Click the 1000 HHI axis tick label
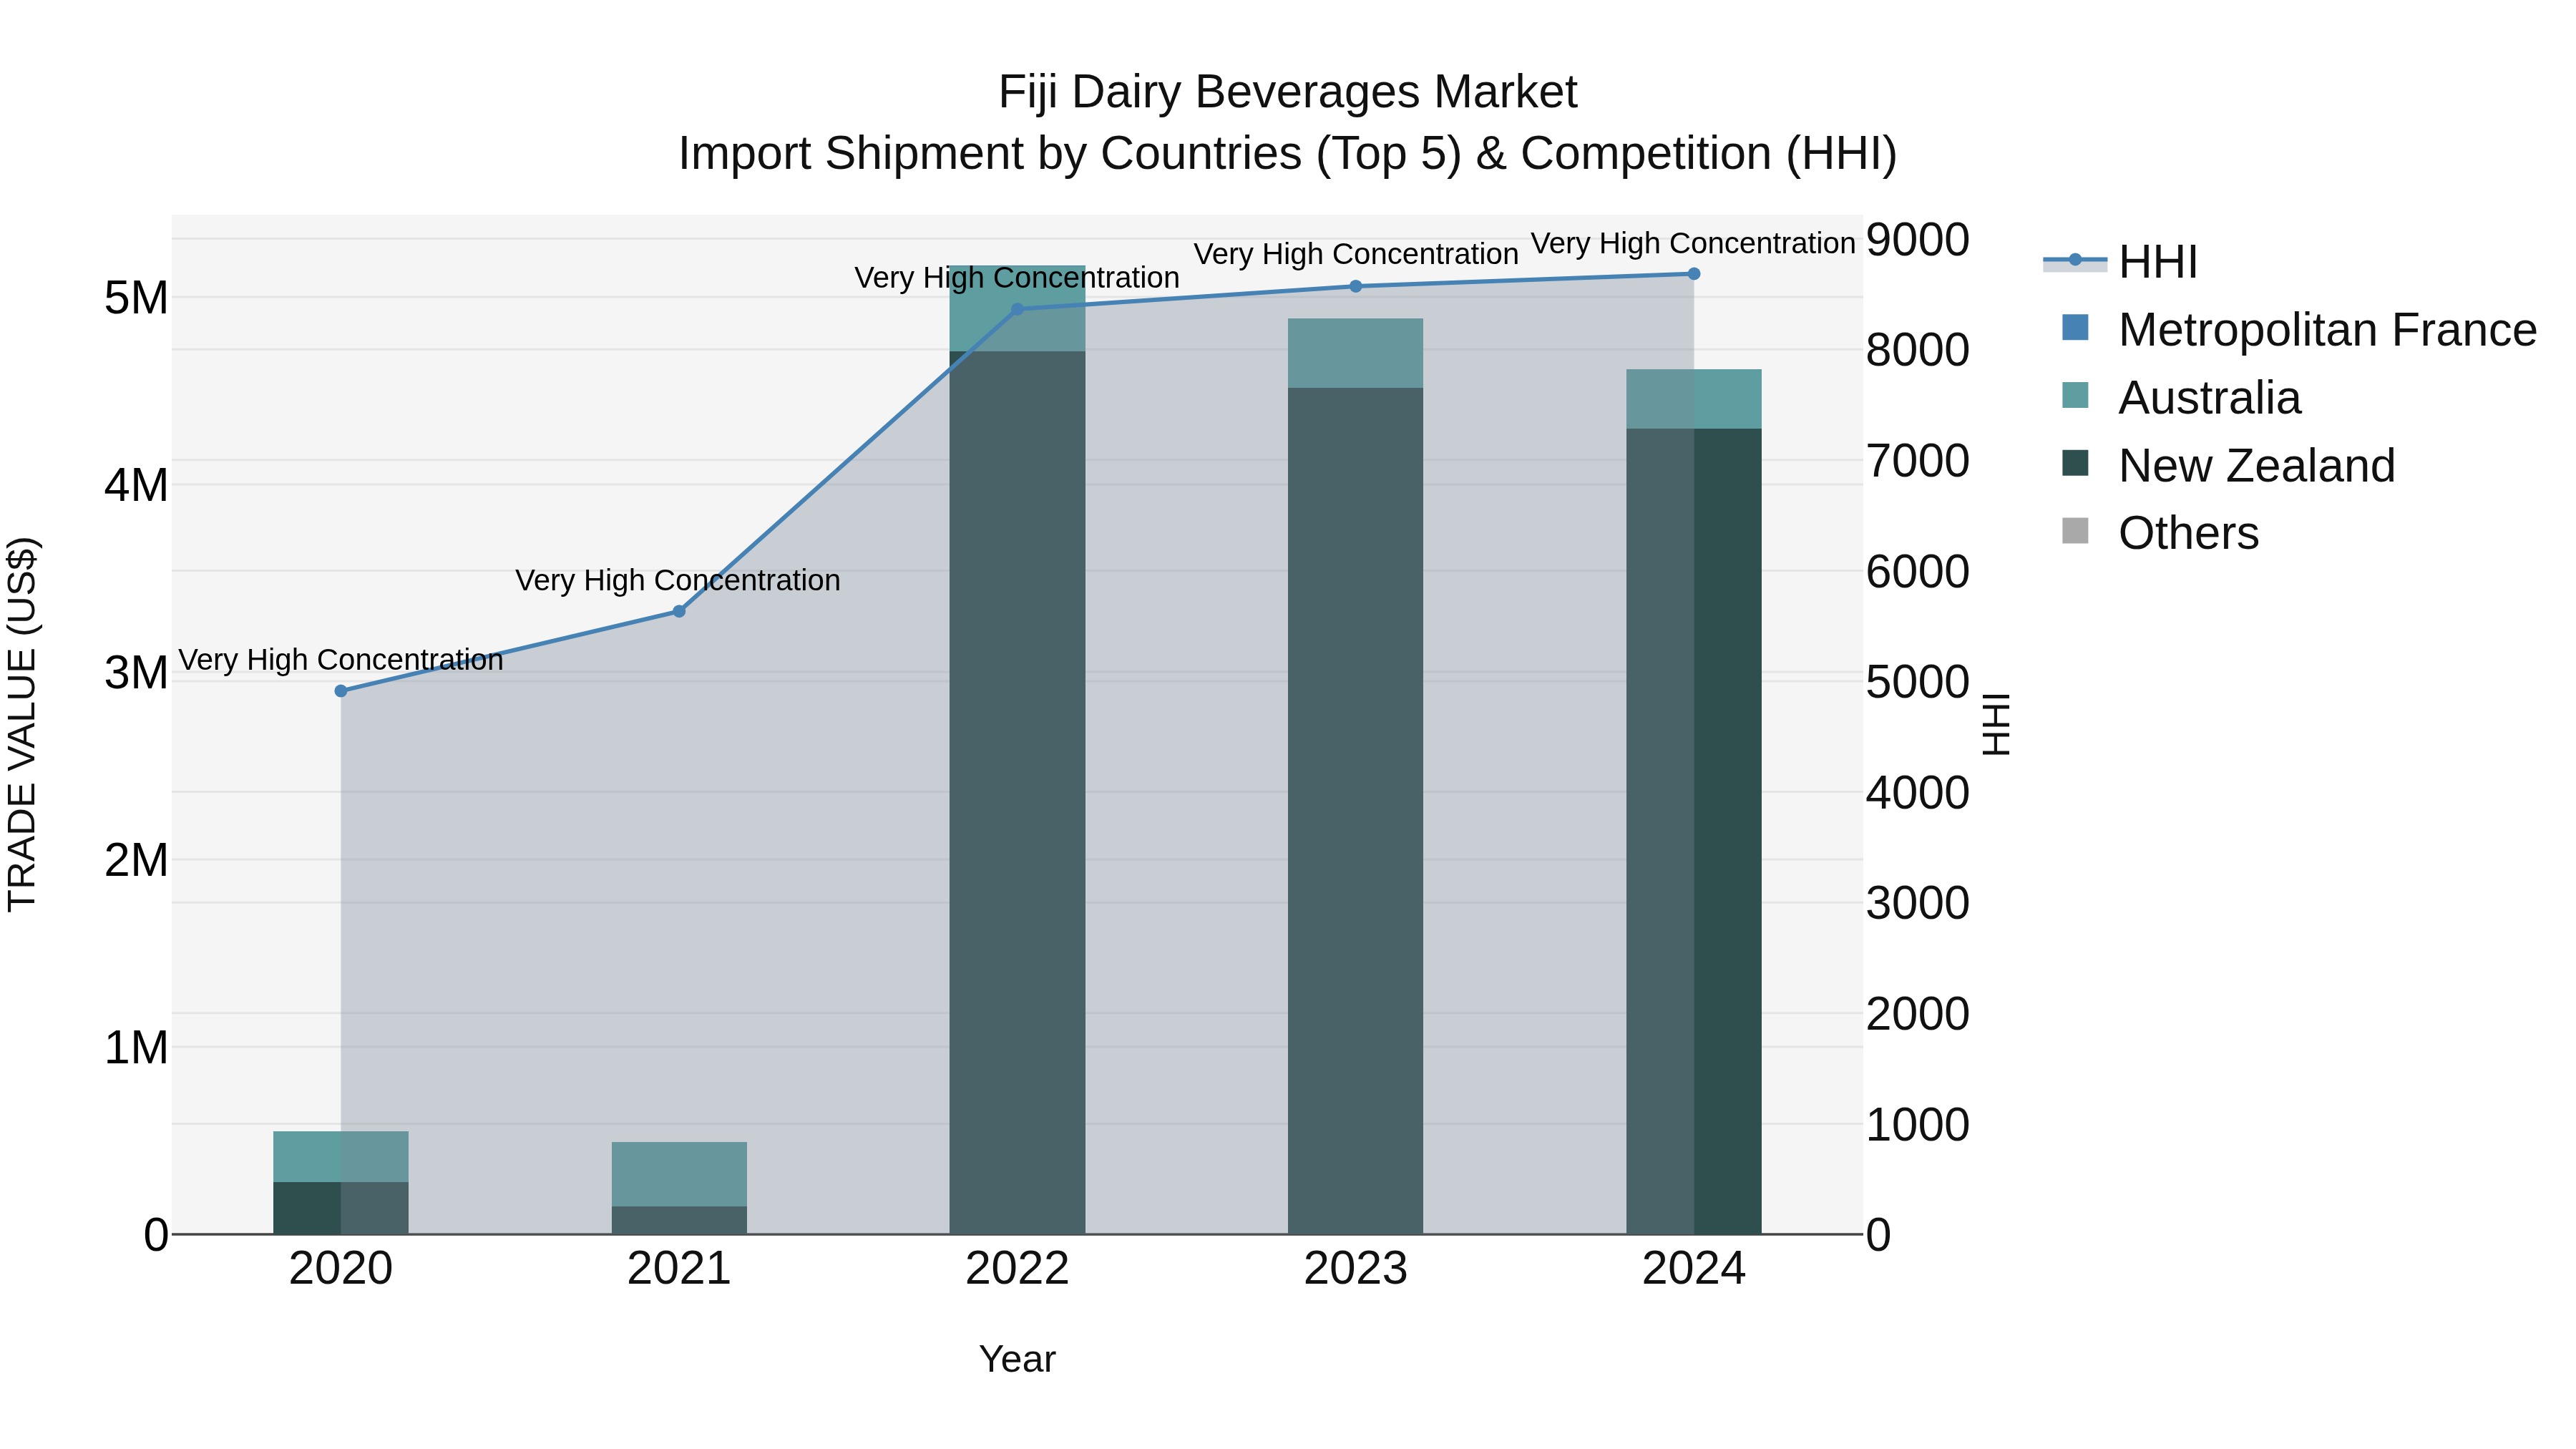 [x=1918, y=1125]
